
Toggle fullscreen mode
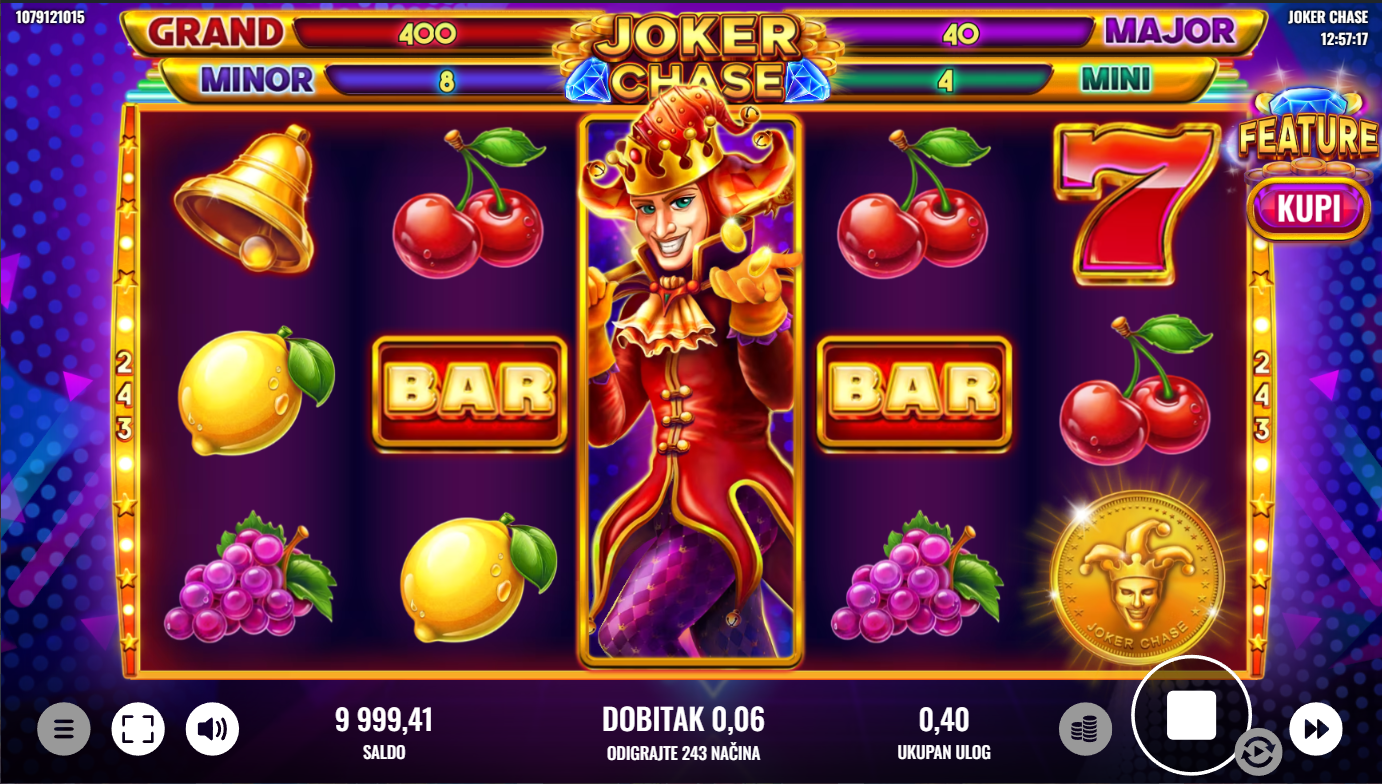coord(138,729)
